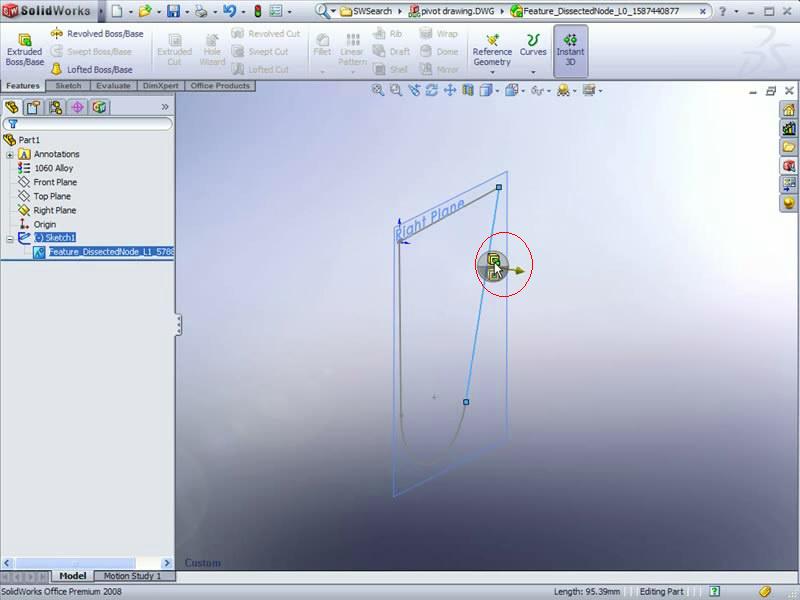This screenshot has width=800, height=600.
Task: Switch to the Office Products tab
Action: tap(220, 86)
